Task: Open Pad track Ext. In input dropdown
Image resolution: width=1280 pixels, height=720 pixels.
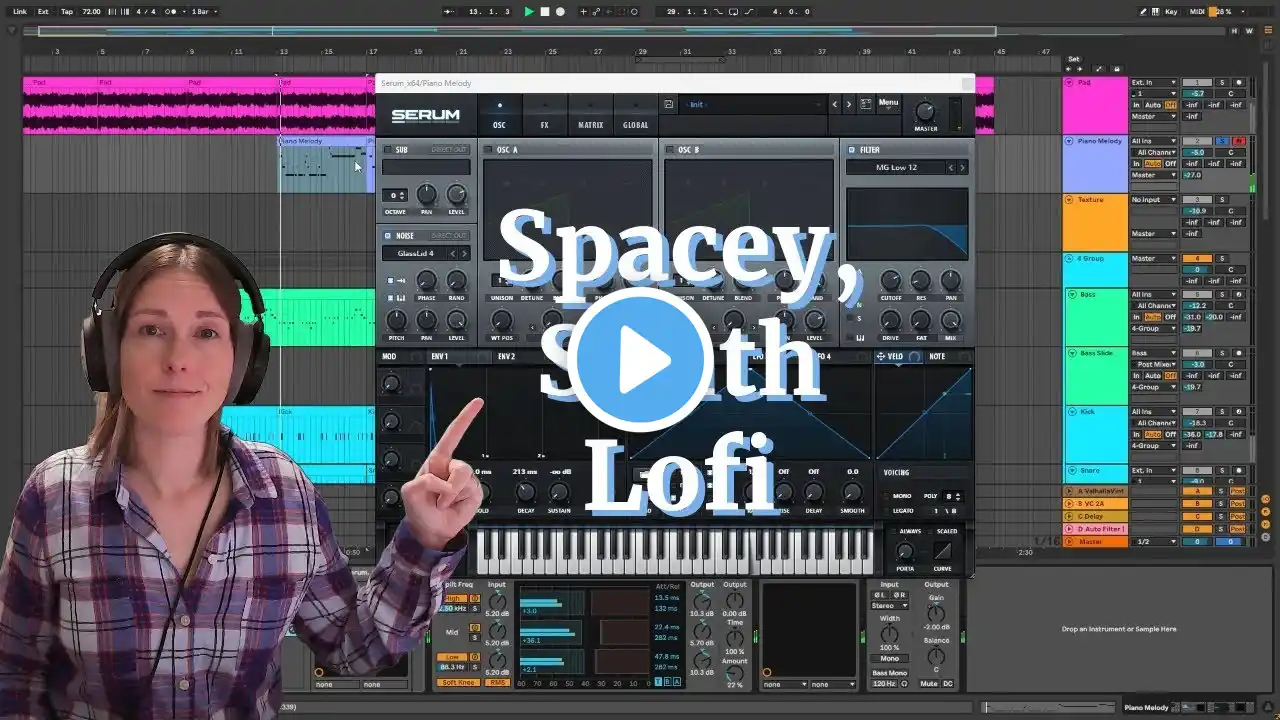Action: (x=1153, y=82)
